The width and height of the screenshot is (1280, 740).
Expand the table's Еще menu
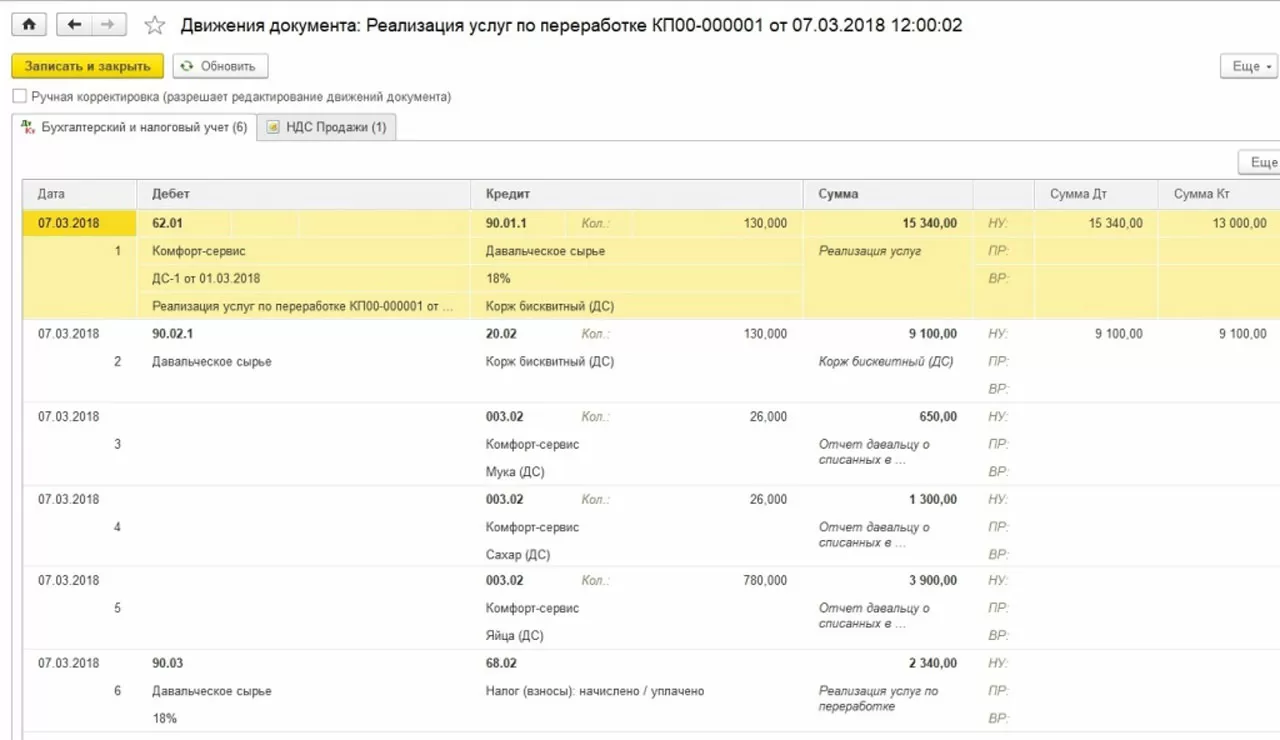coord(1262,162)
